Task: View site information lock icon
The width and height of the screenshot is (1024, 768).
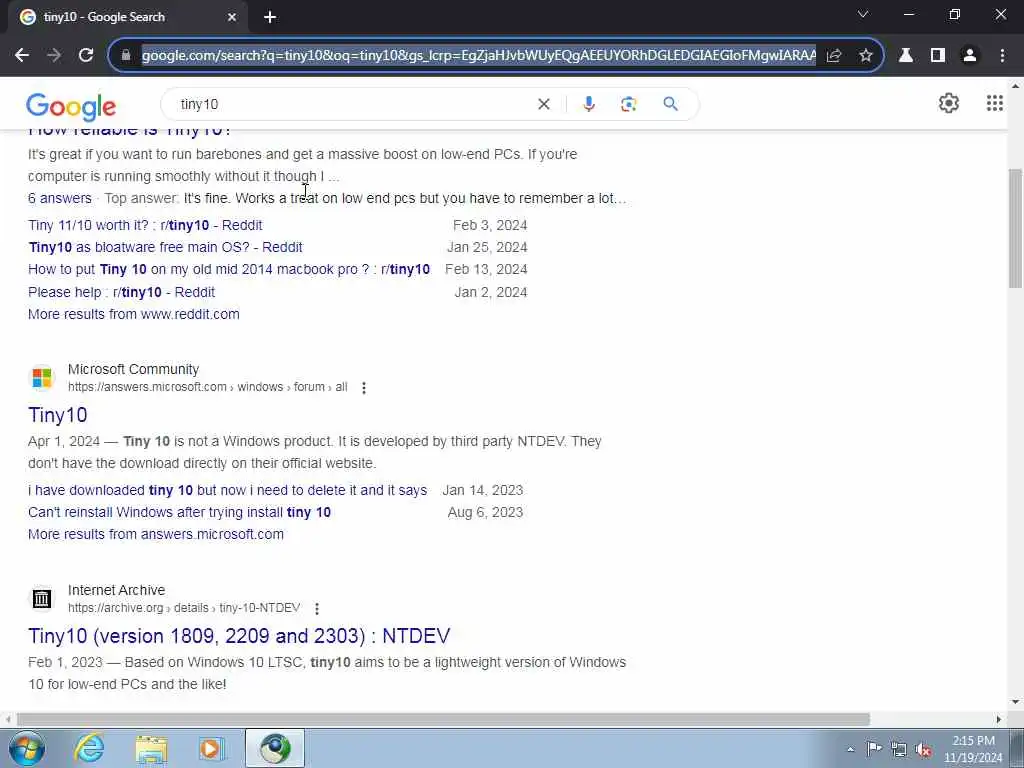Action: (x=126, y=56)
